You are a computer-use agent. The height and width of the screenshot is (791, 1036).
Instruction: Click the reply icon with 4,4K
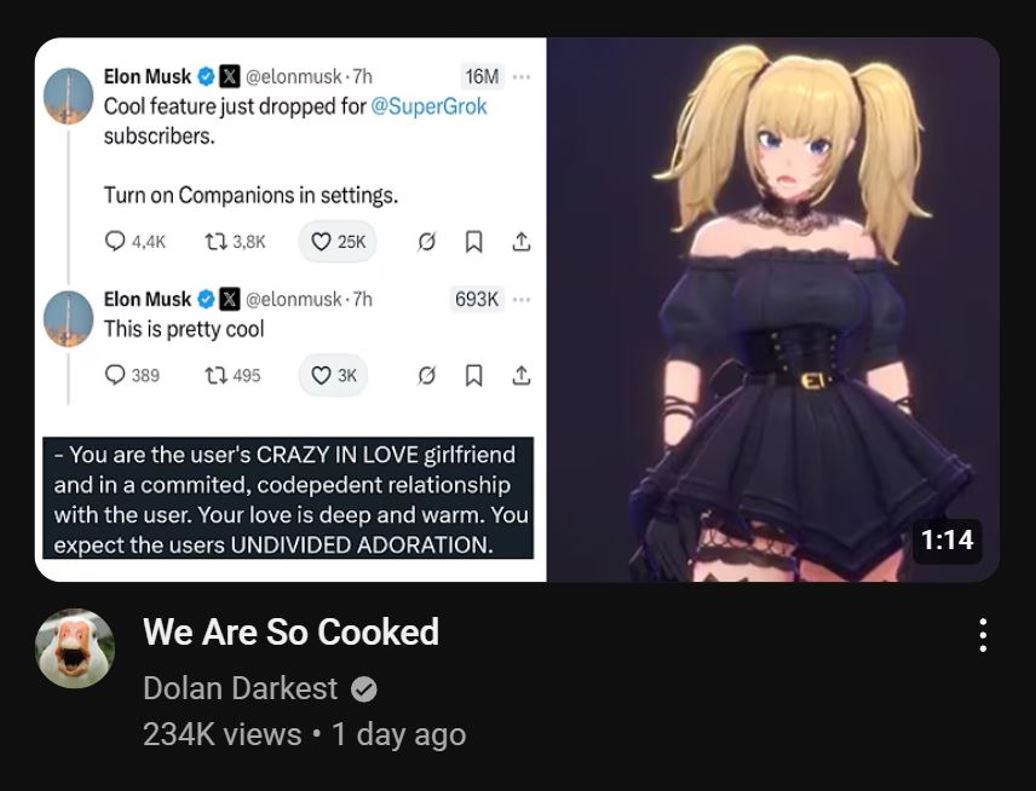click(x=115, y=241)
